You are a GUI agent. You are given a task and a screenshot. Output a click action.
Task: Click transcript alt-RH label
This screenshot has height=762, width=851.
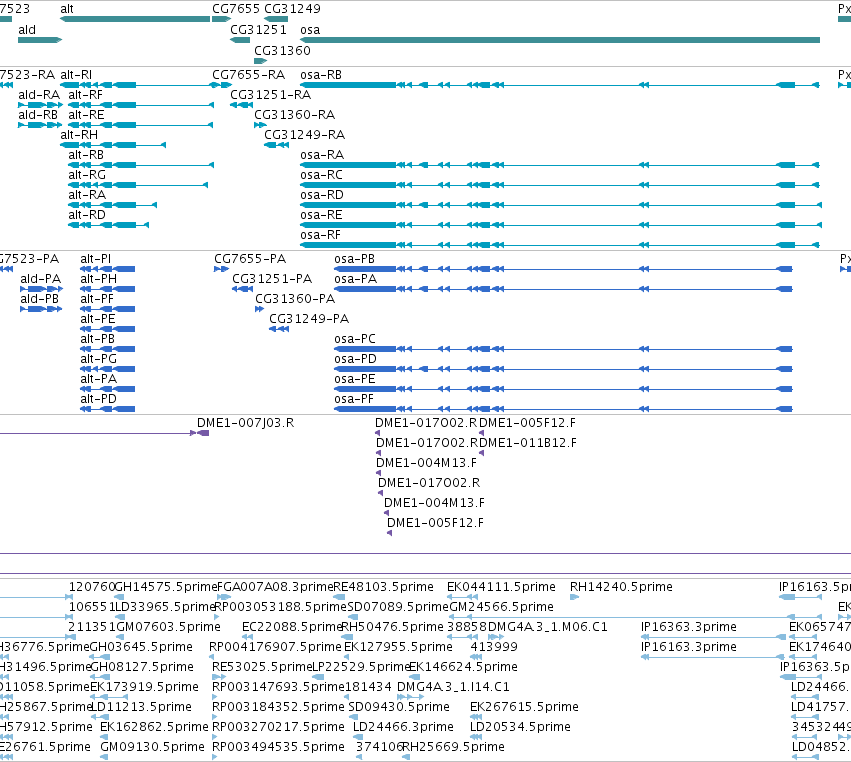click(79, 135)
